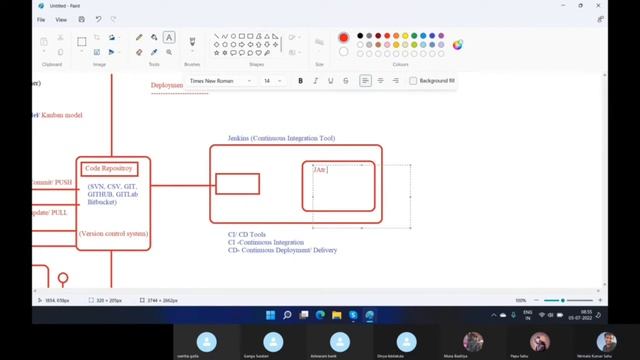Image resolution: width=640 pixels, height=360 pixels.
Task: Expand the Rotate options arrow
Action: point(119,38)
